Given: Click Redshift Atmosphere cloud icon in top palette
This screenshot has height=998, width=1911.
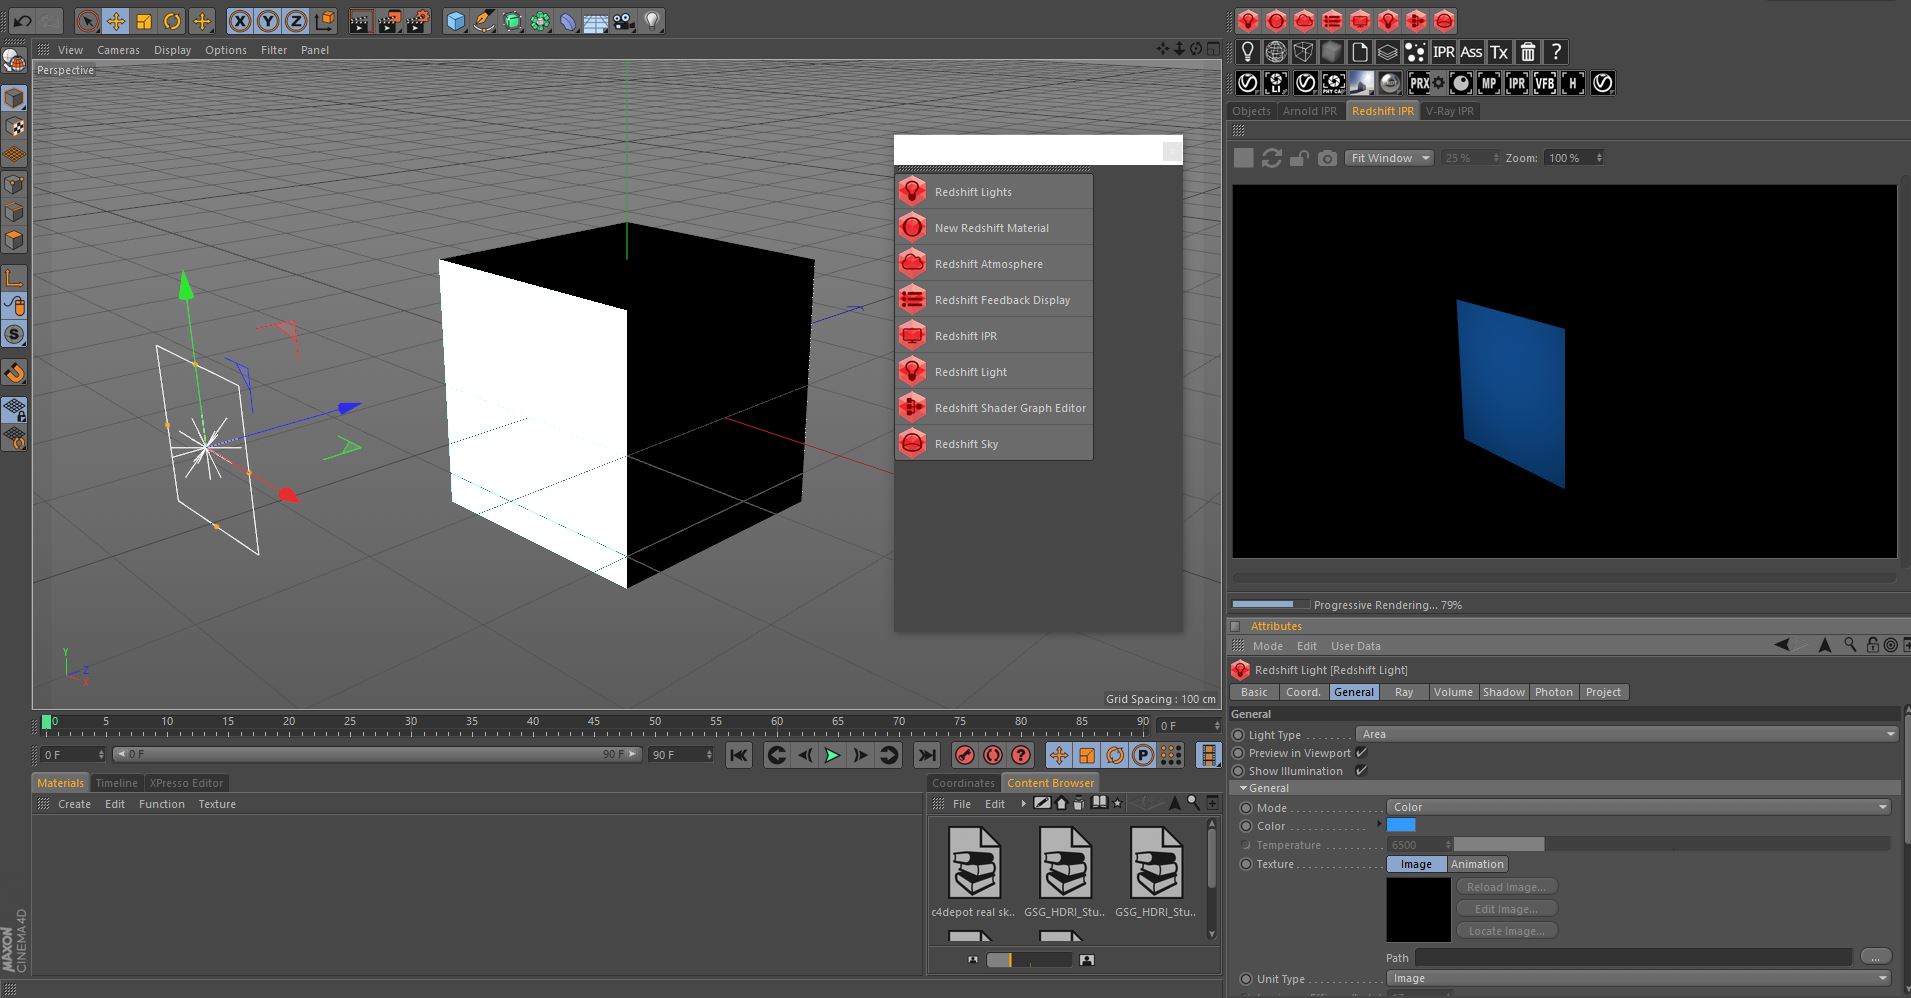Looking at the screenshot, I should [x=1304, y=21].
